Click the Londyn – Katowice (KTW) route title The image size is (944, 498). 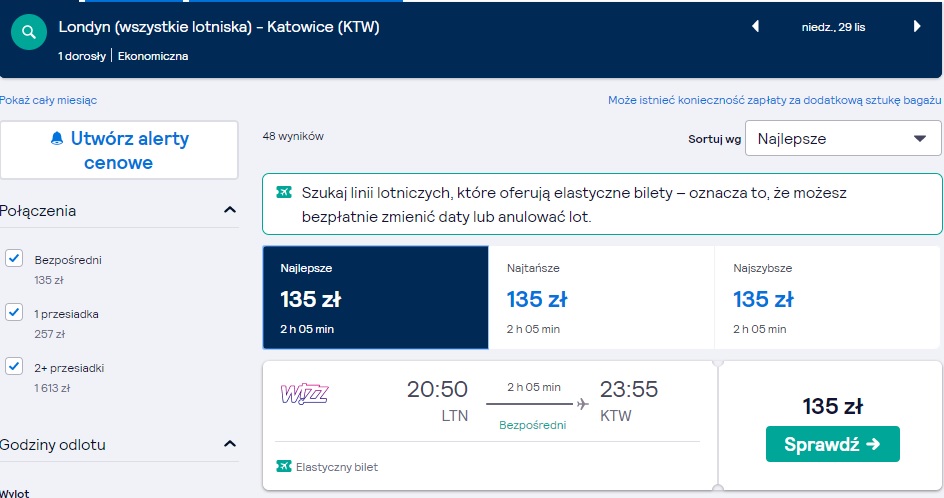(219, 27)
